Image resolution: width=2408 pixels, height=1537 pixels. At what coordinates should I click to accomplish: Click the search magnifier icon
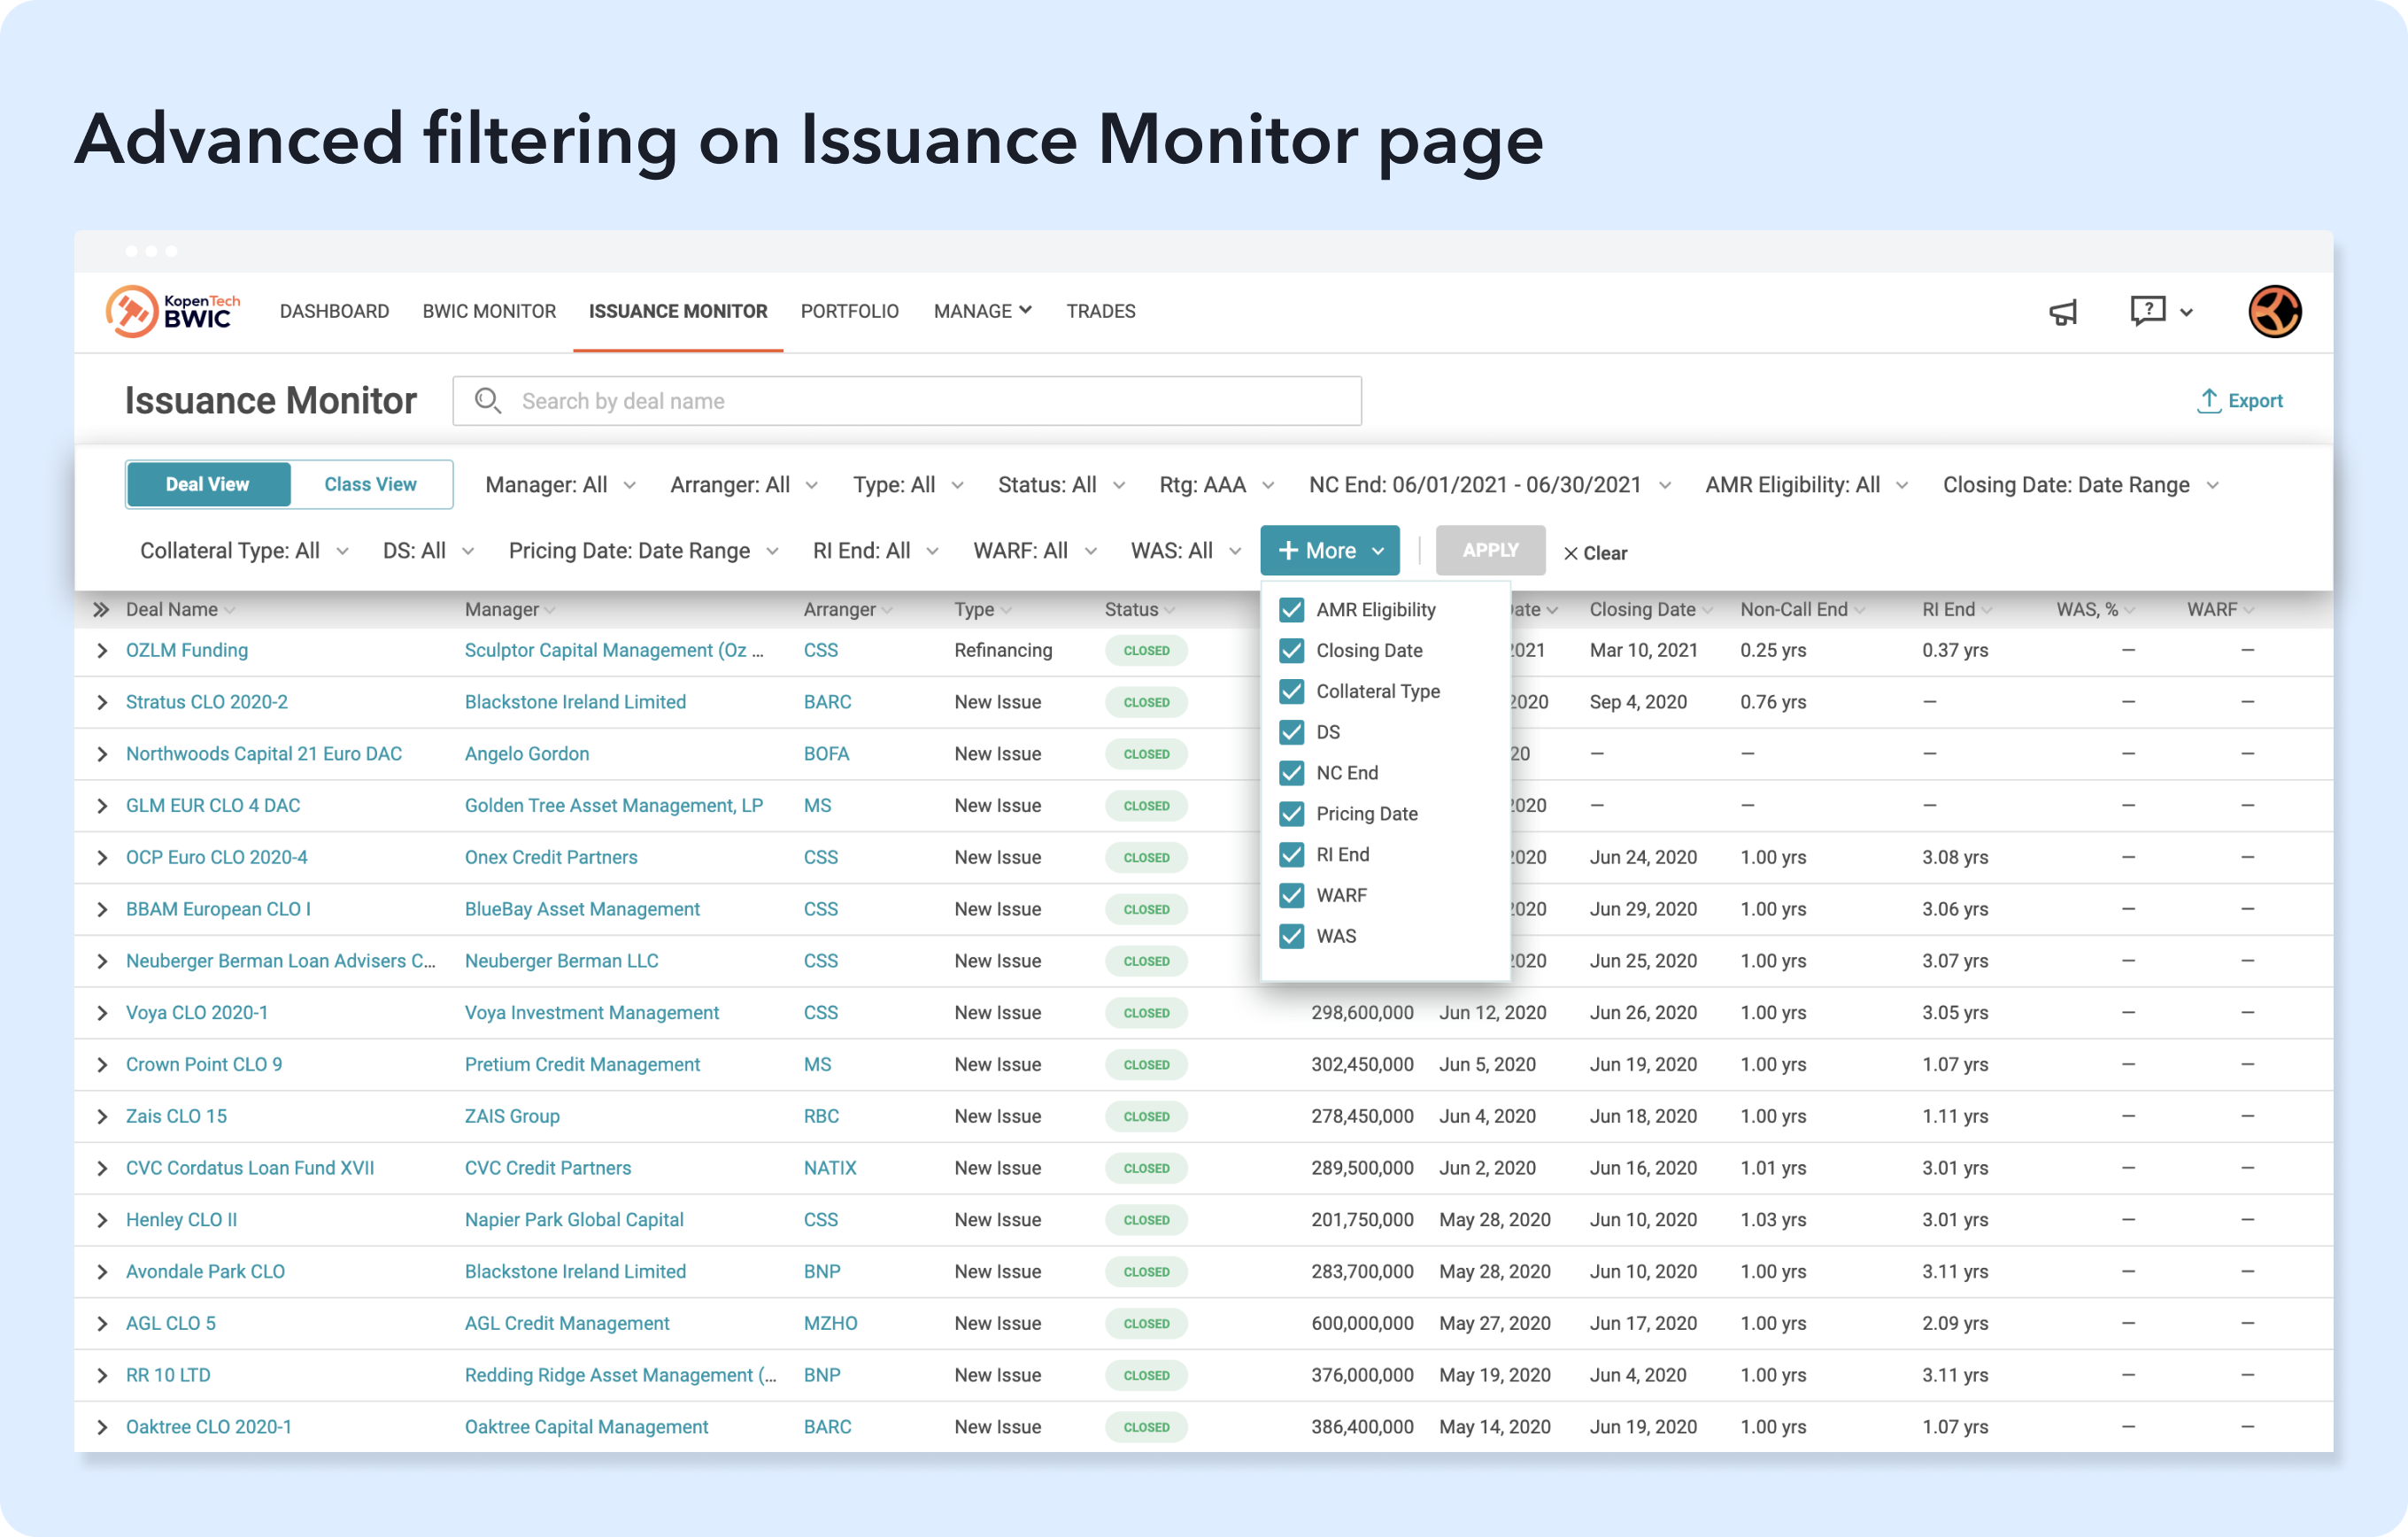click(x=488, y=401)
